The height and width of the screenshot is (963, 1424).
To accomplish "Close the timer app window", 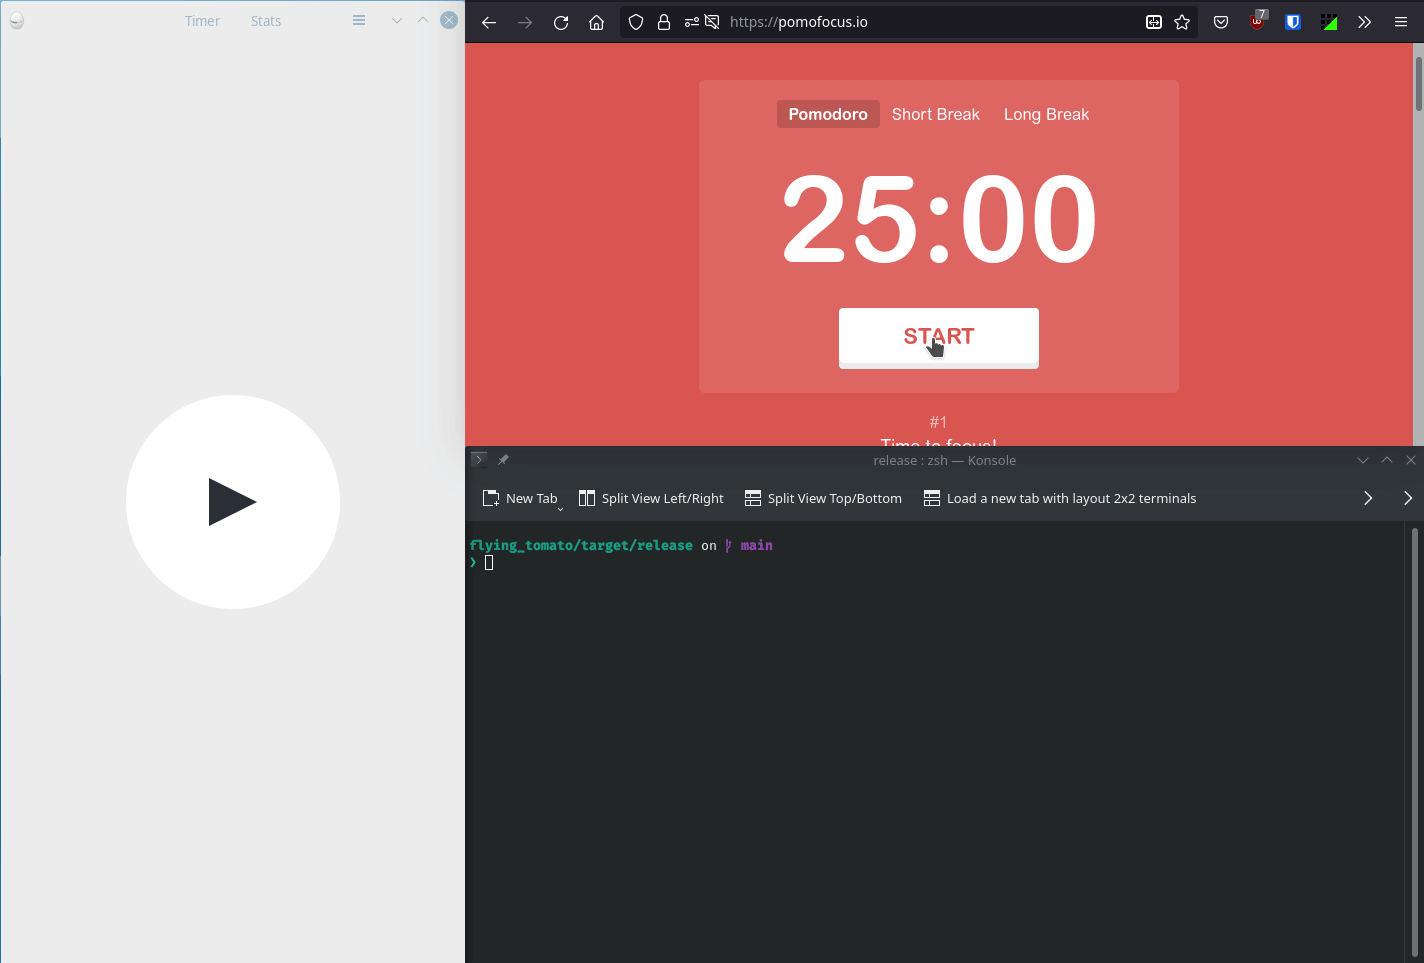I will (449, 20).
